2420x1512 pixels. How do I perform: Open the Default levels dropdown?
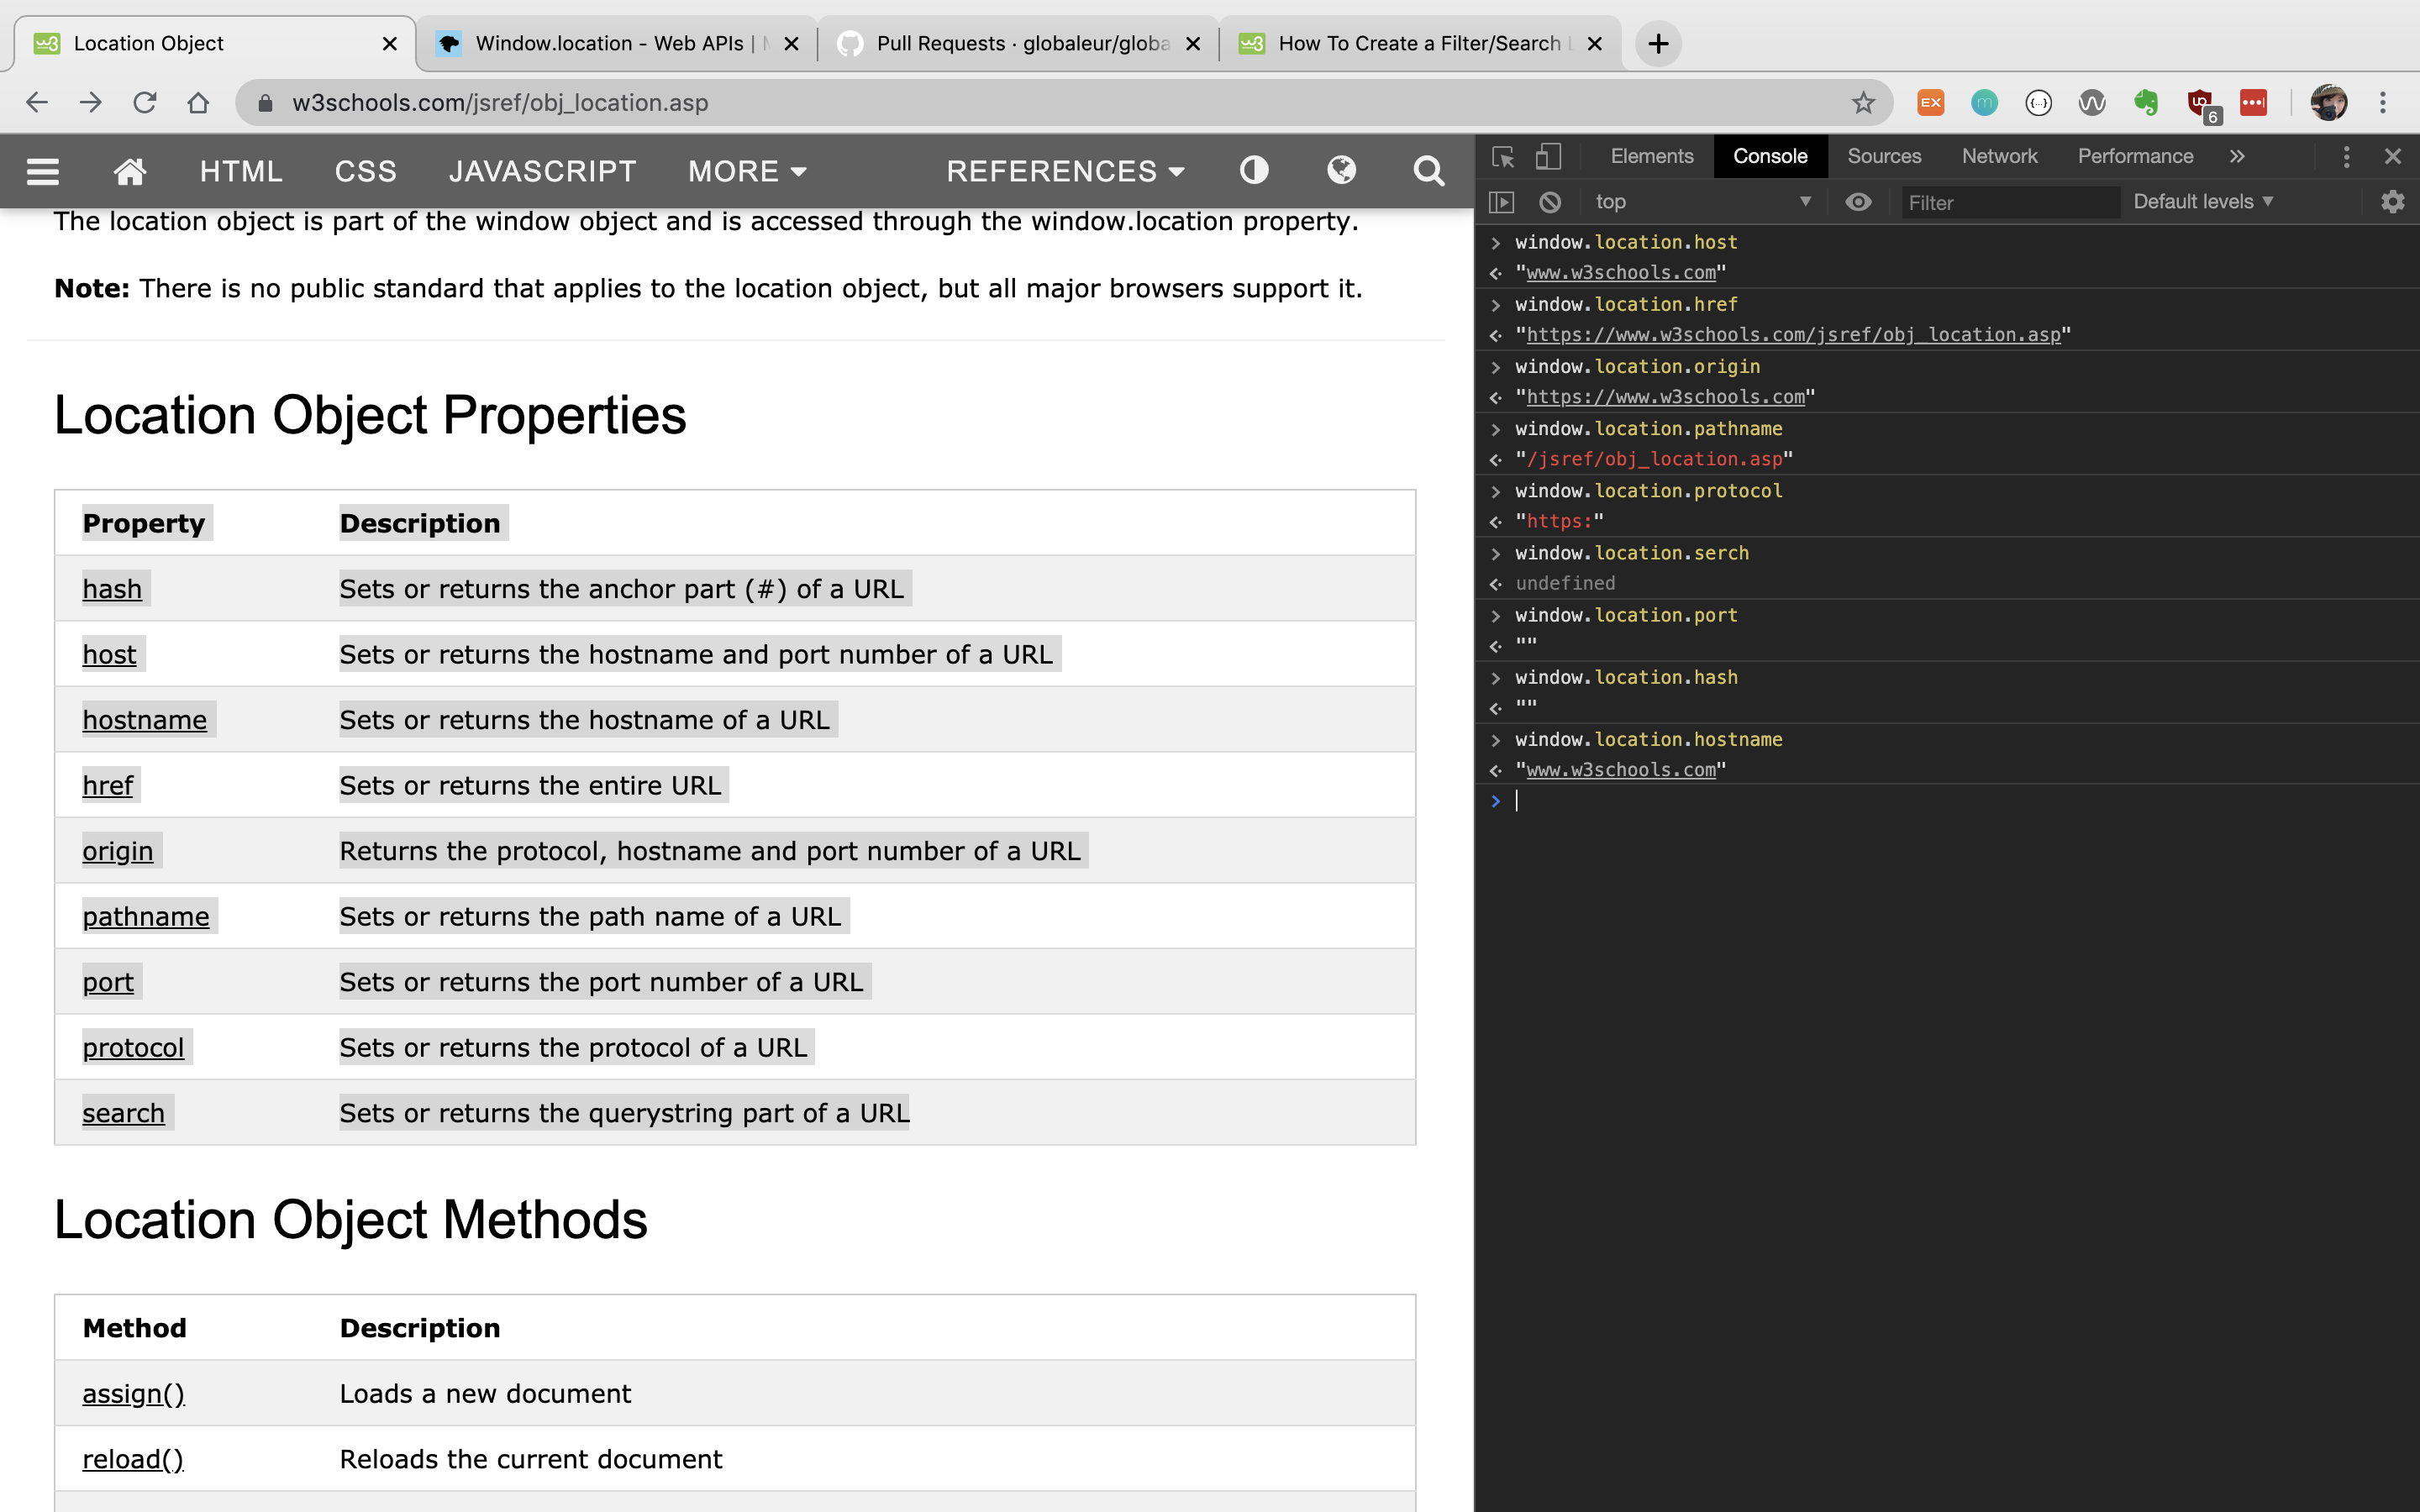coord(2203,202)
